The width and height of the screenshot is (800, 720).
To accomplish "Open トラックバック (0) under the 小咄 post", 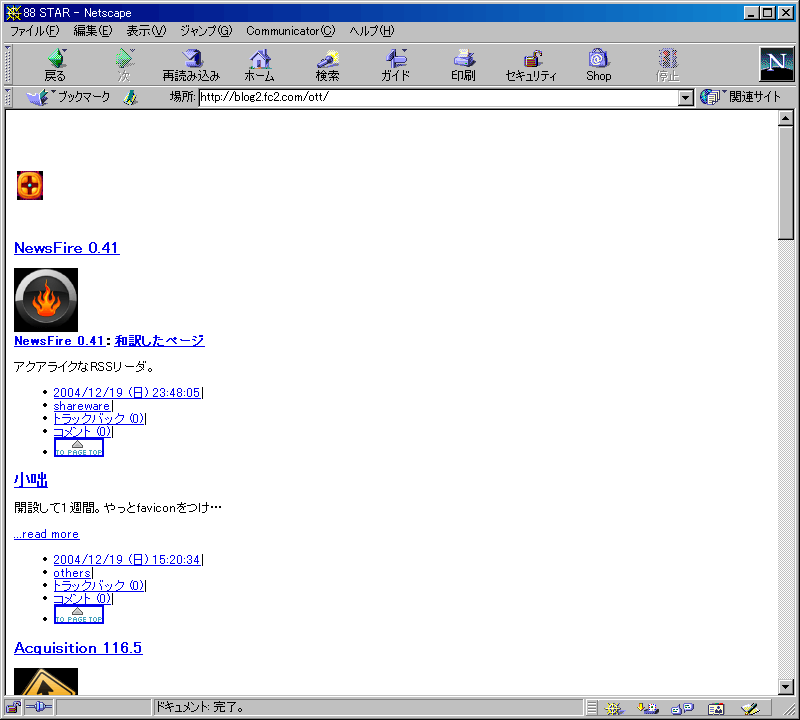I will 98,585.
